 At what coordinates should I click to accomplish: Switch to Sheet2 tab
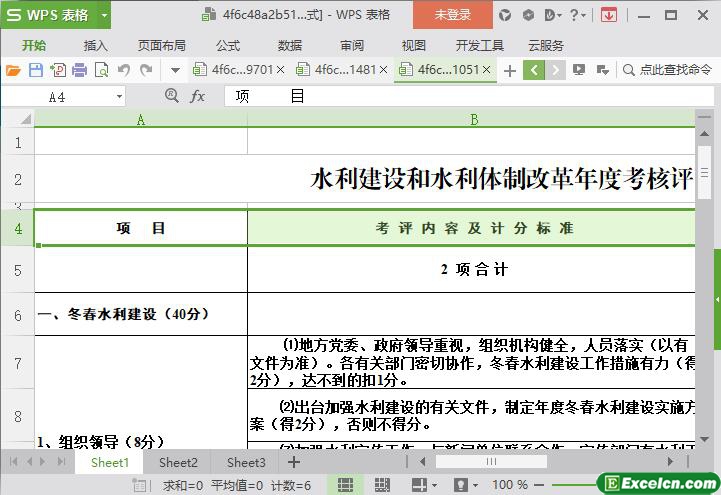click(x=178, y=462)
